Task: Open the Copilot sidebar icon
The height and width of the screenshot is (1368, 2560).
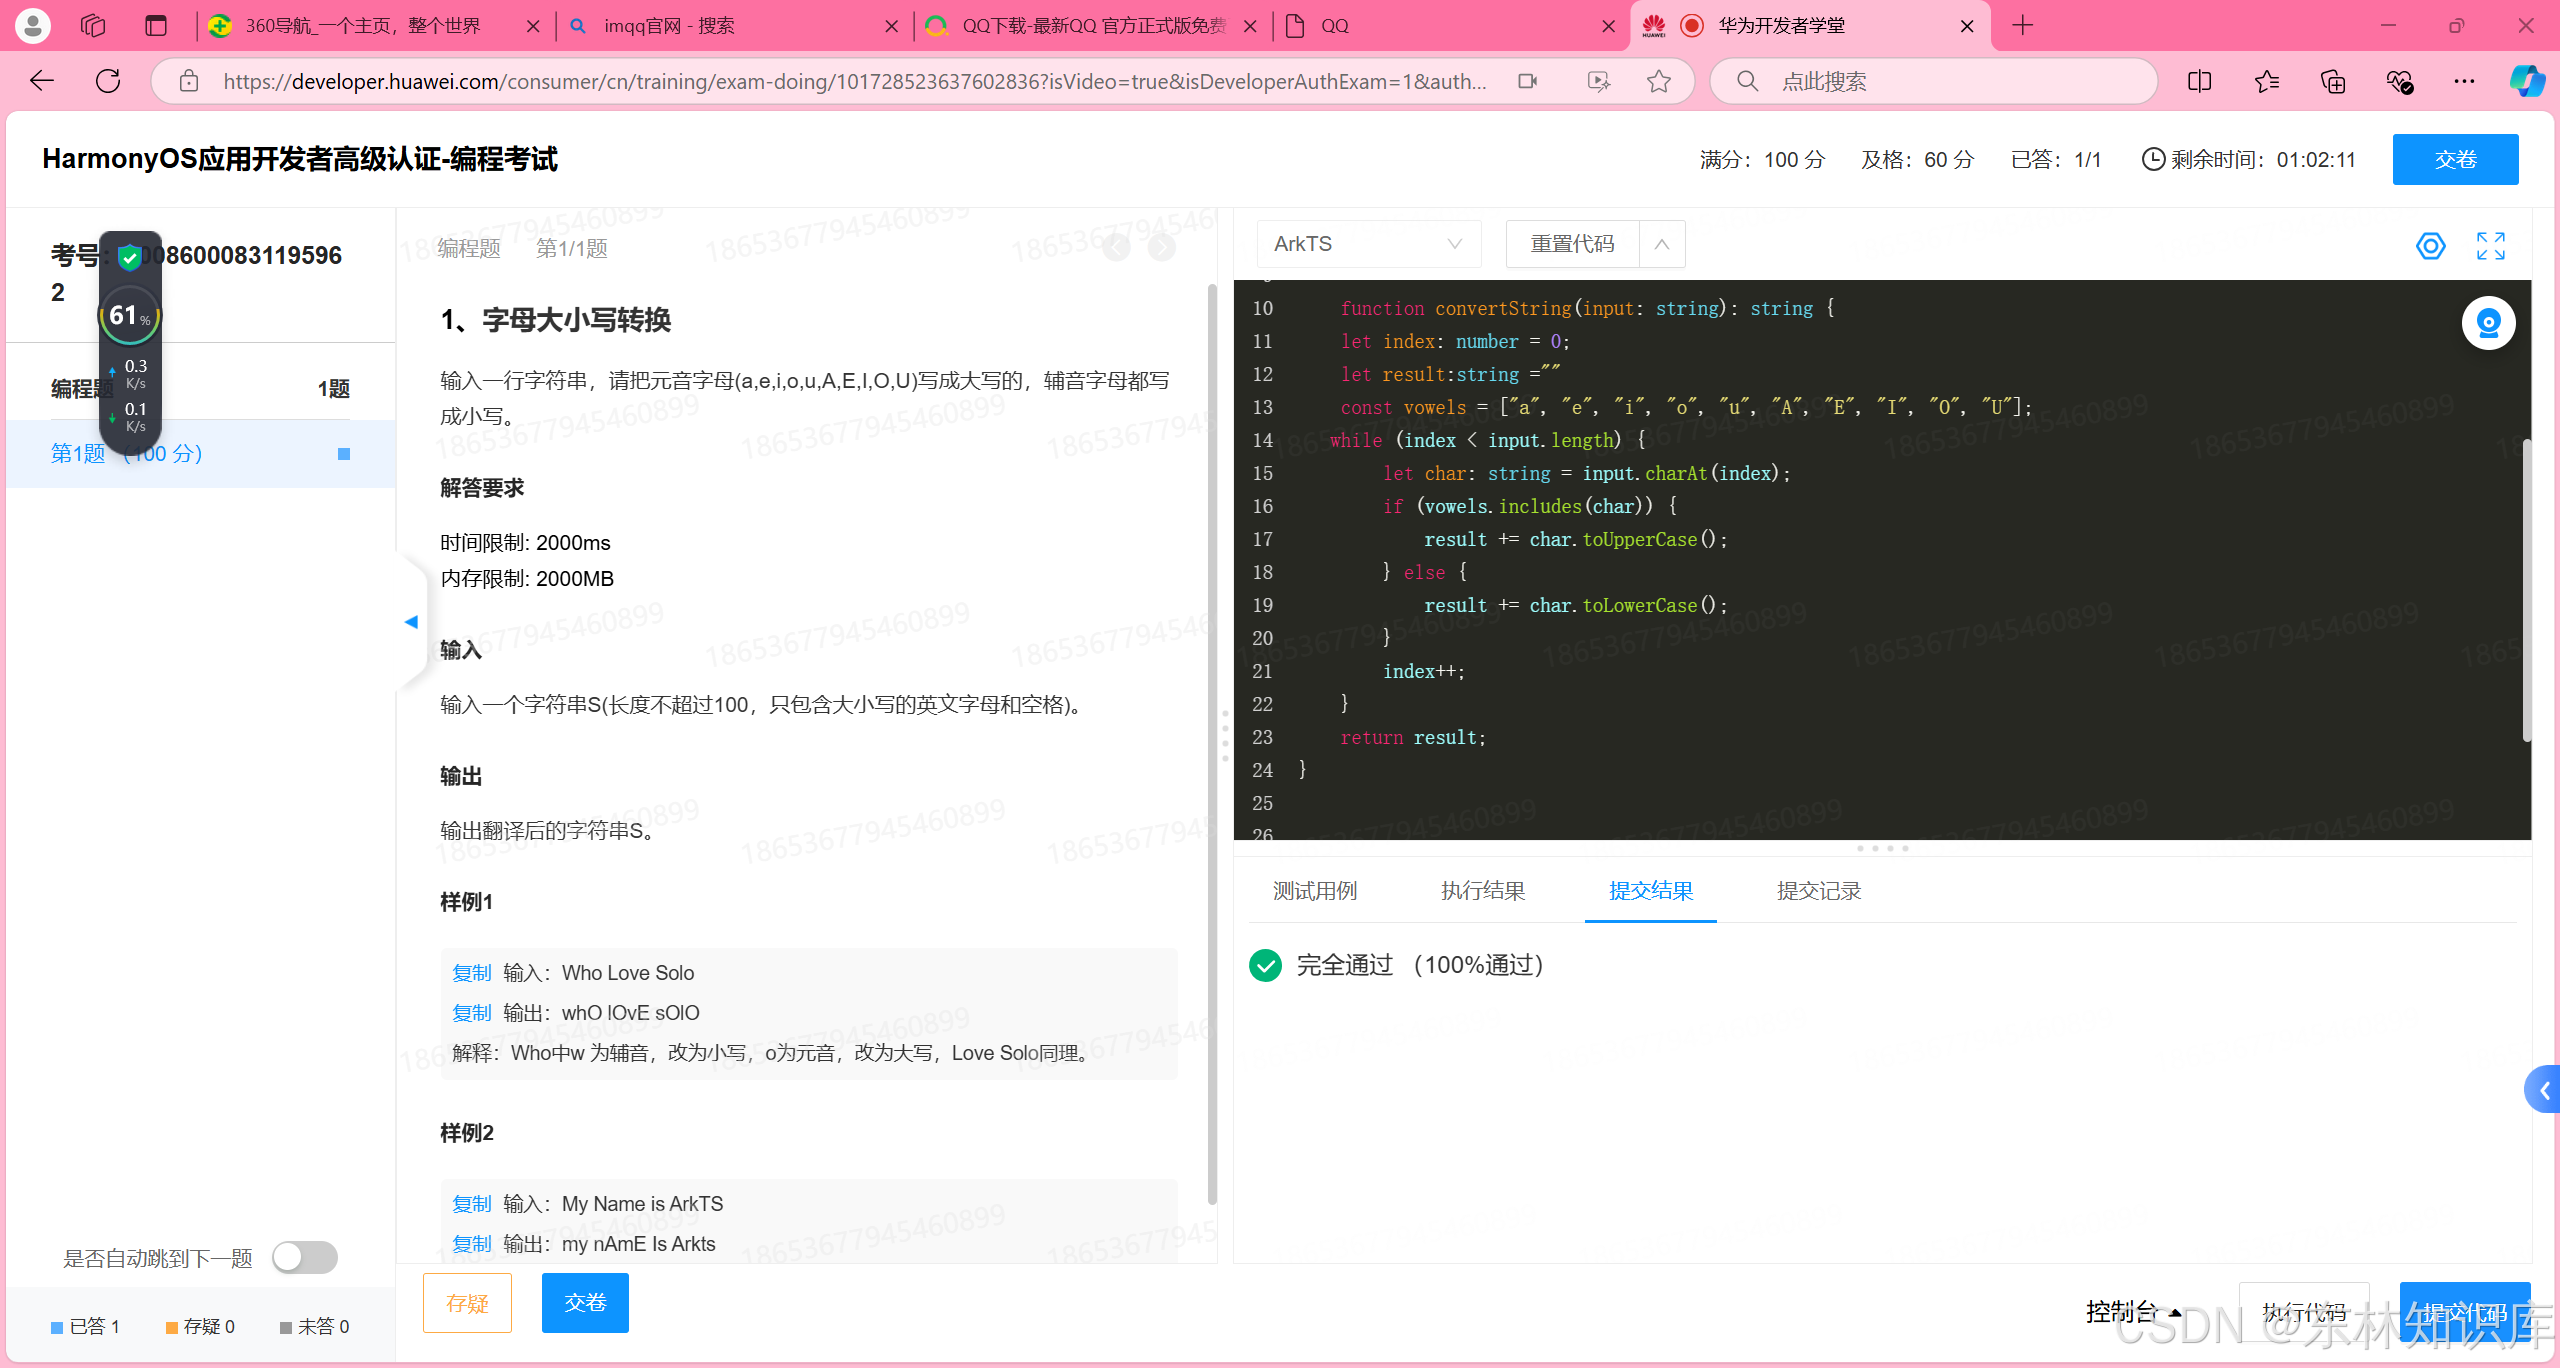Action: pos(2527,81)
